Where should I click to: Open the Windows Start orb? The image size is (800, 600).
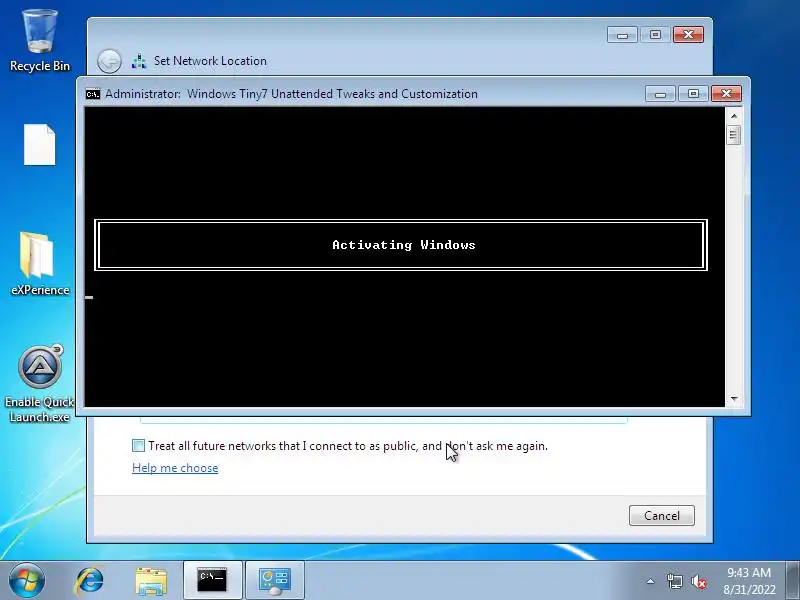(27, 580)
